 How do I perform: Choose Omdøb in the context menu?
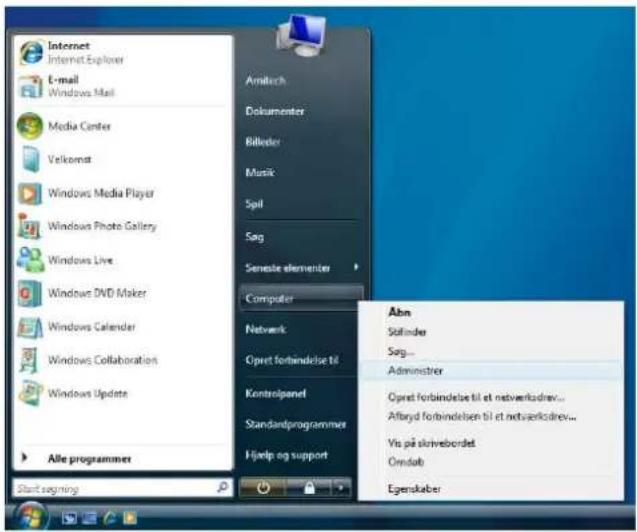tap(406, 462)
